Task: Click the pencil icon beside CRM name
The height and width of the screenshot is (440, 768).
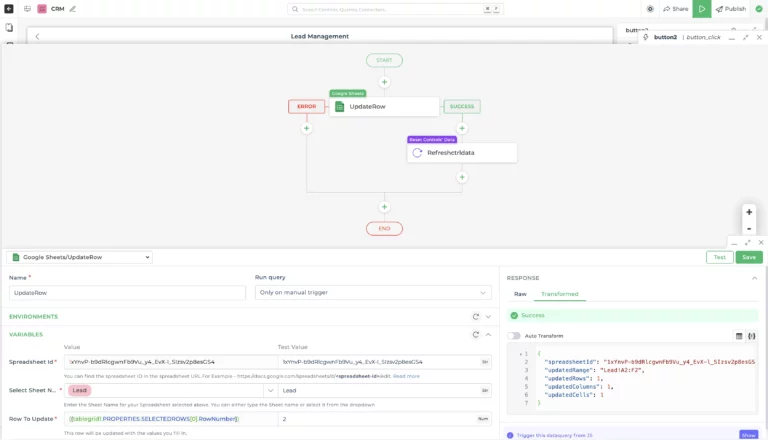Action: pyautogui.click(x=72, y=8)
